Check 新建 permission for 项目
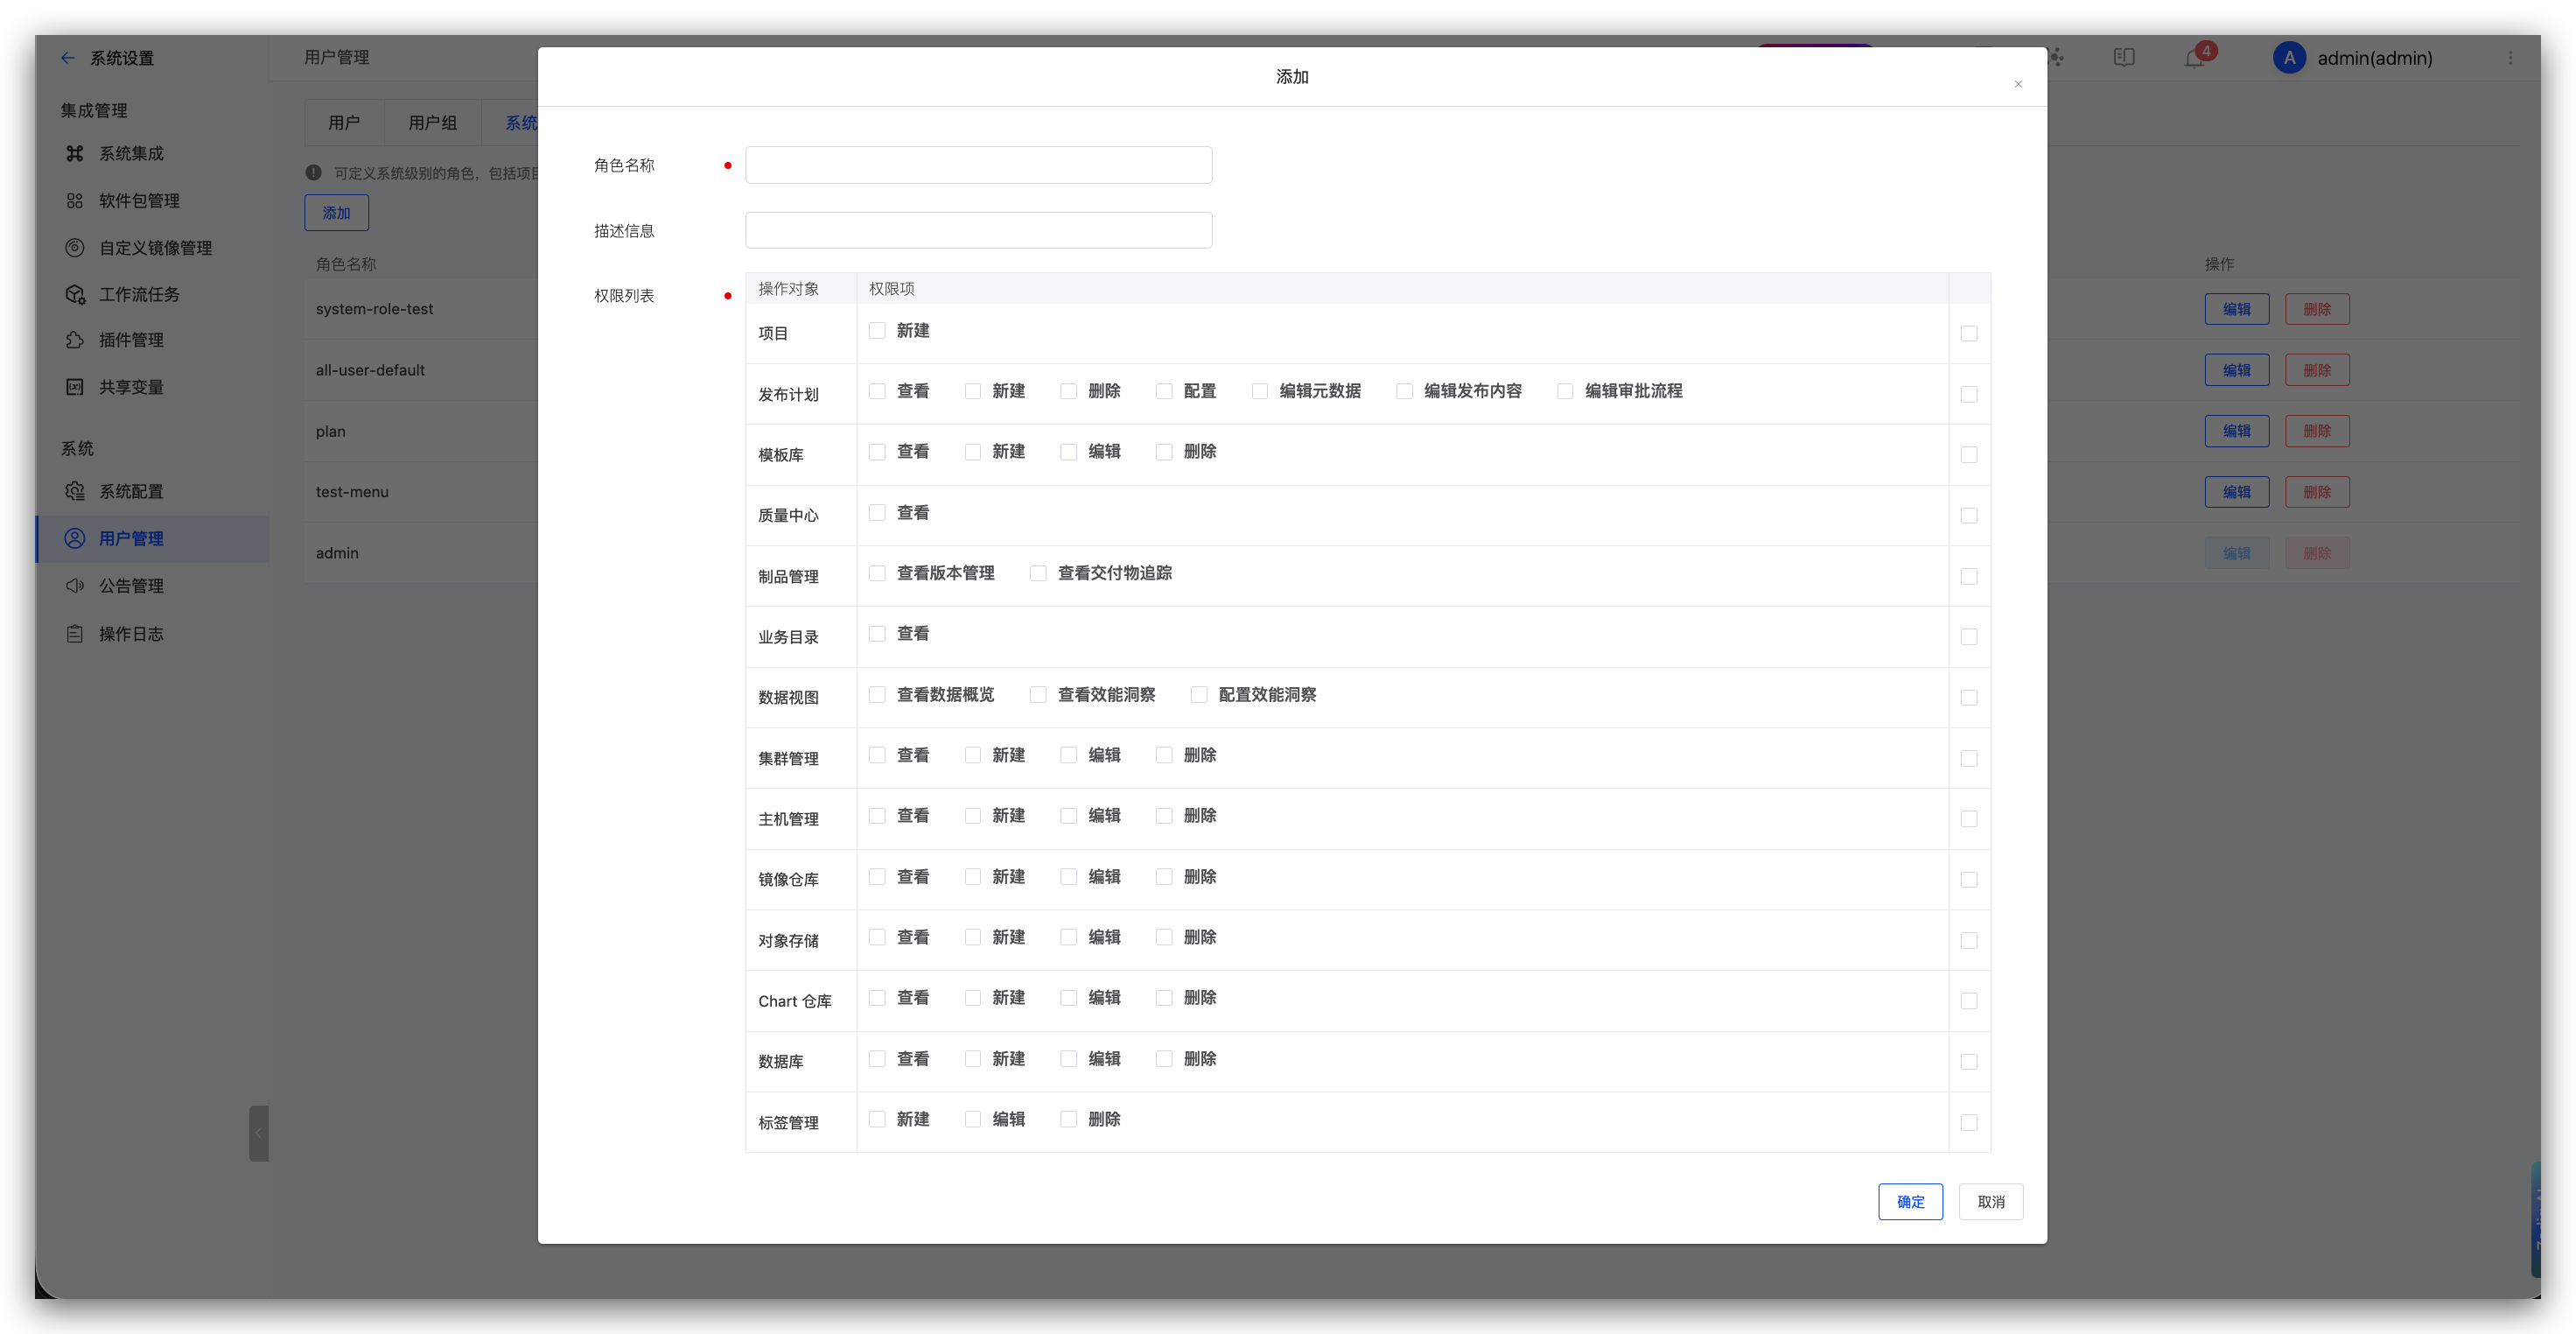The height and width of the screenshot is (1334, 2576). 877,331
